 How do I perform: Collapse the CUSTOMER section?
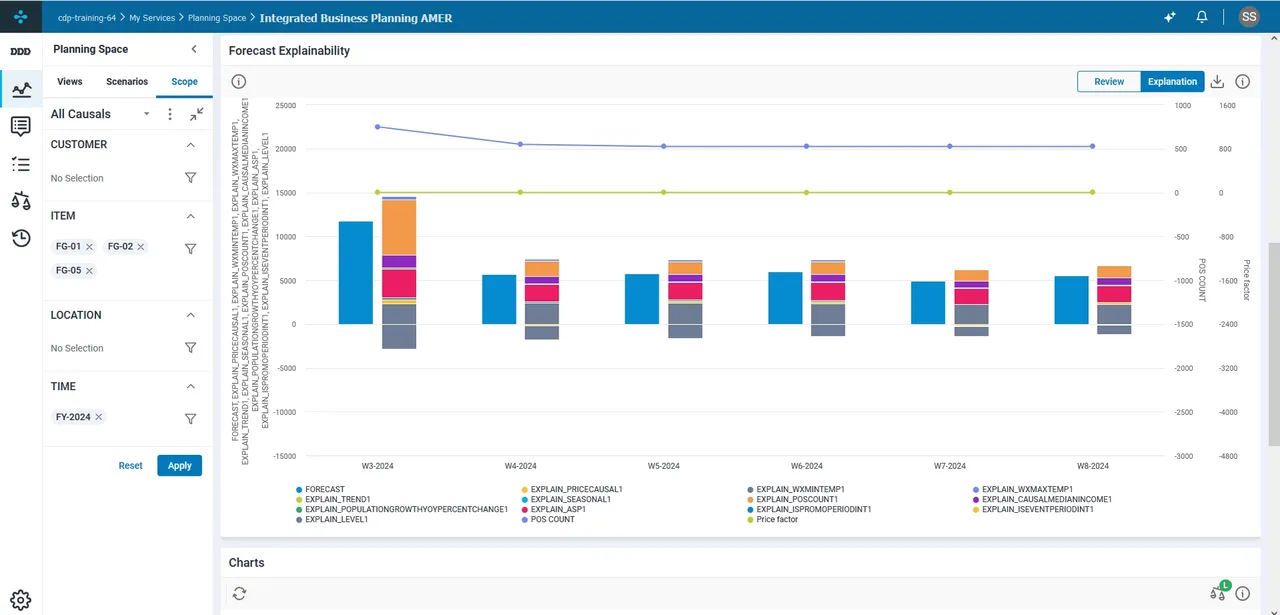point(191,145)
